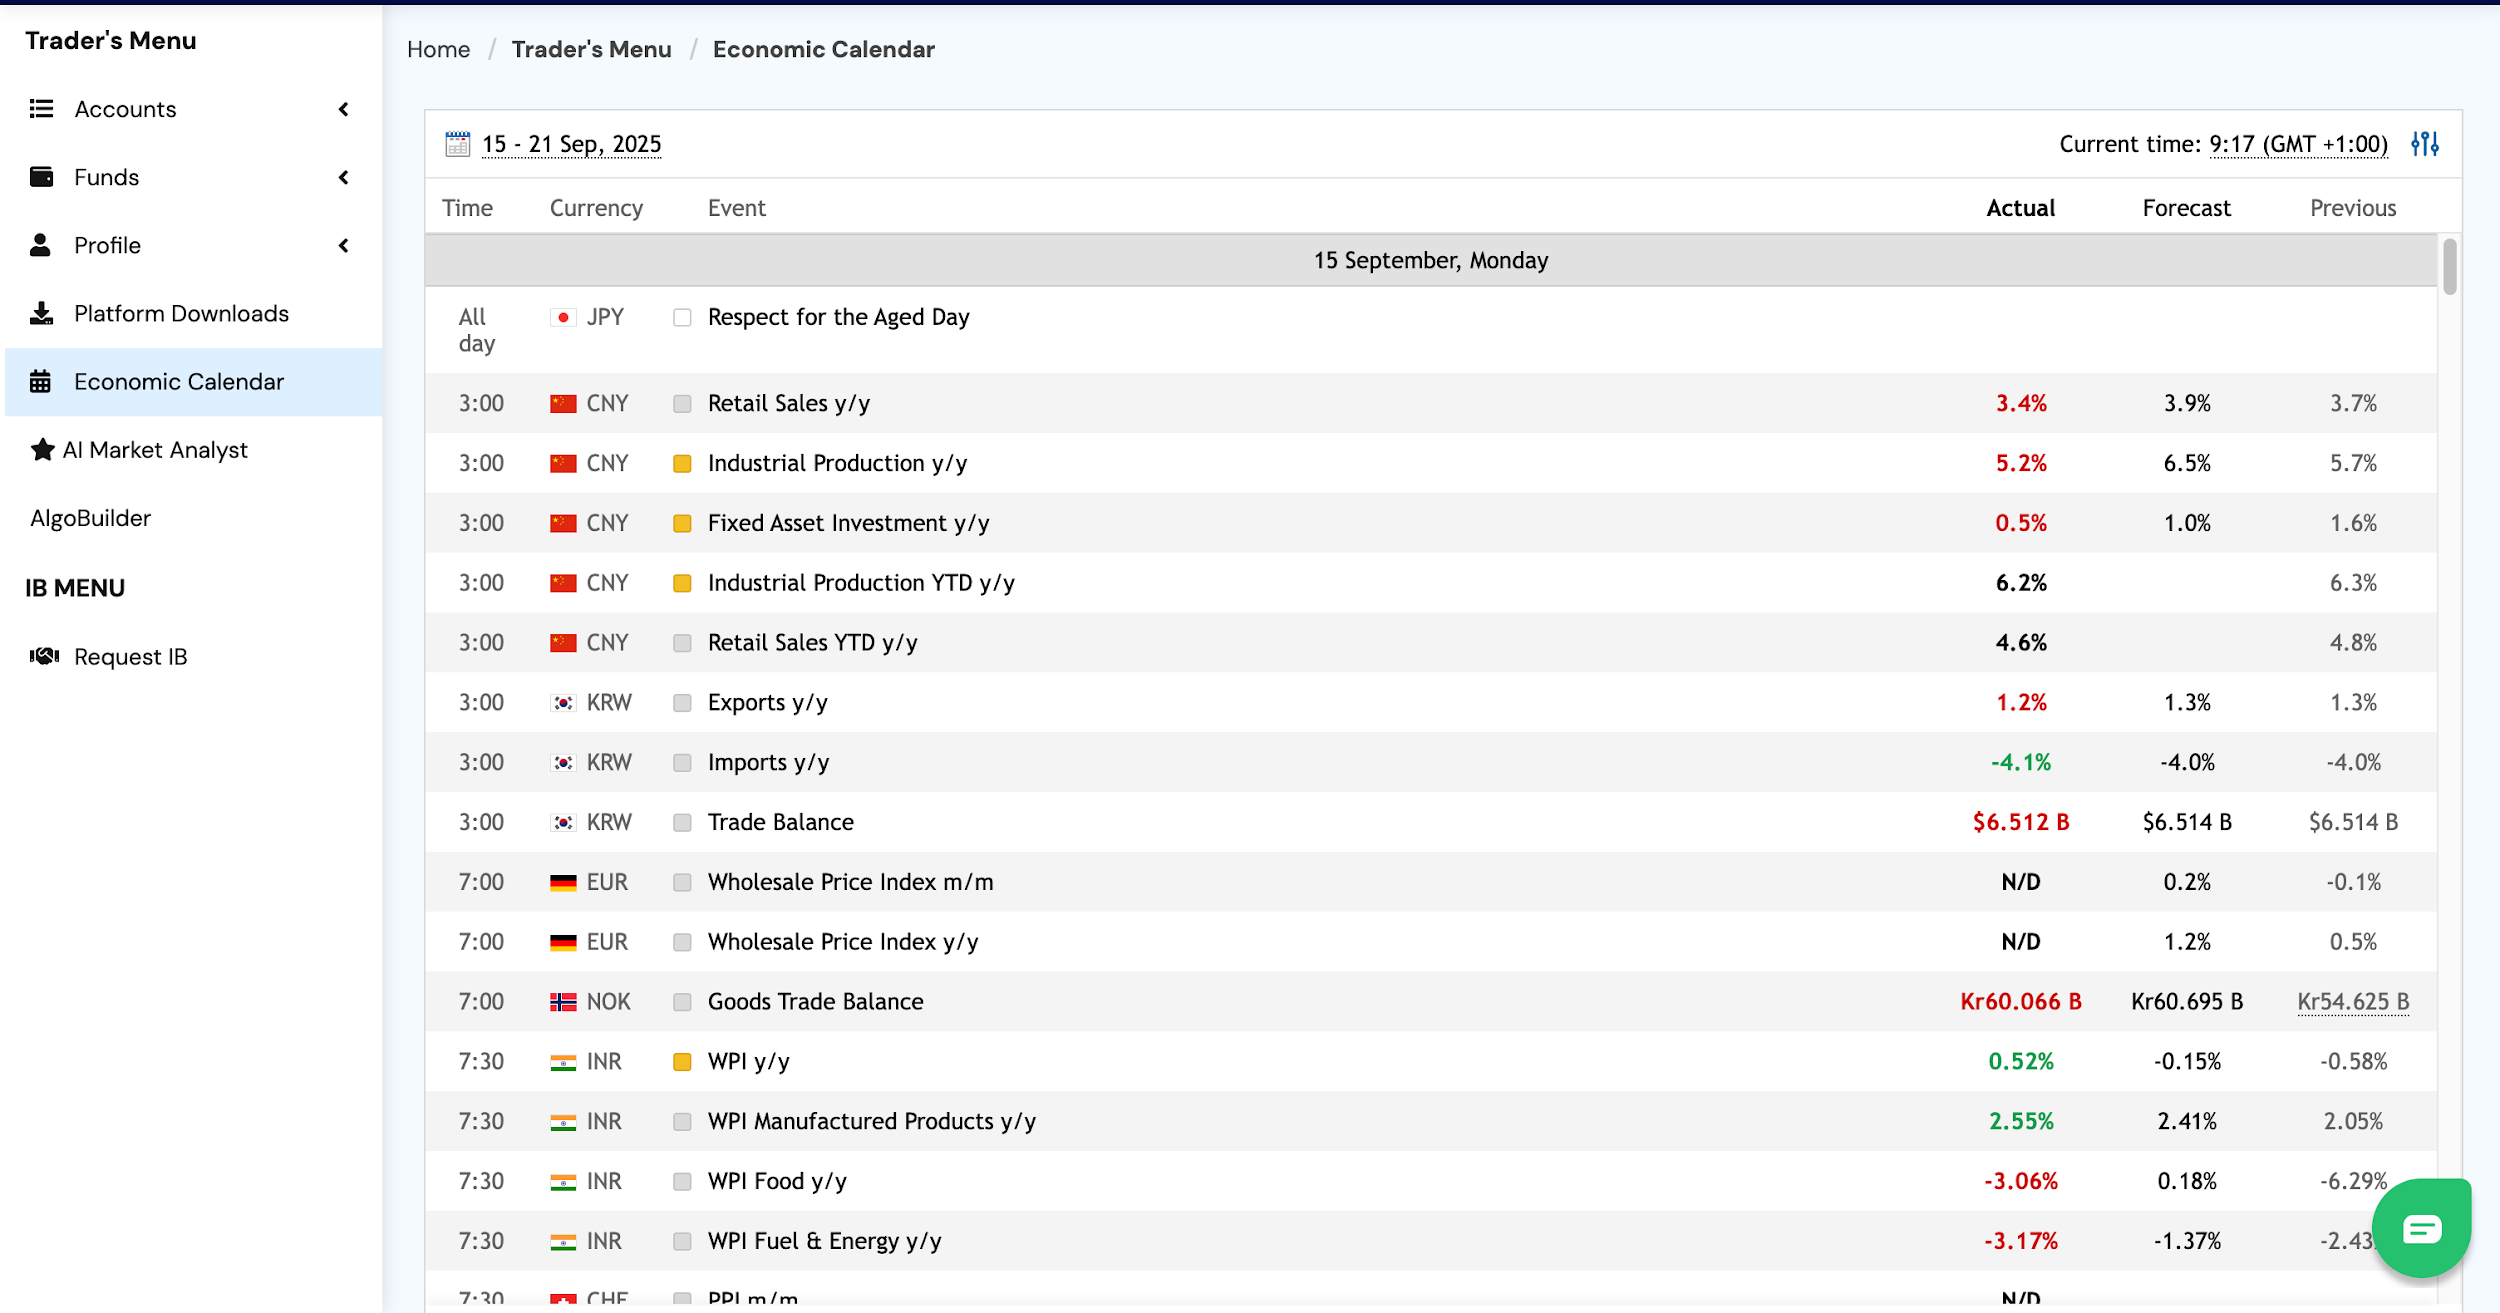This screenshot has width=2500, height=1313.
Task: Open the green live chat widget
Action: click(2421, 1228)
